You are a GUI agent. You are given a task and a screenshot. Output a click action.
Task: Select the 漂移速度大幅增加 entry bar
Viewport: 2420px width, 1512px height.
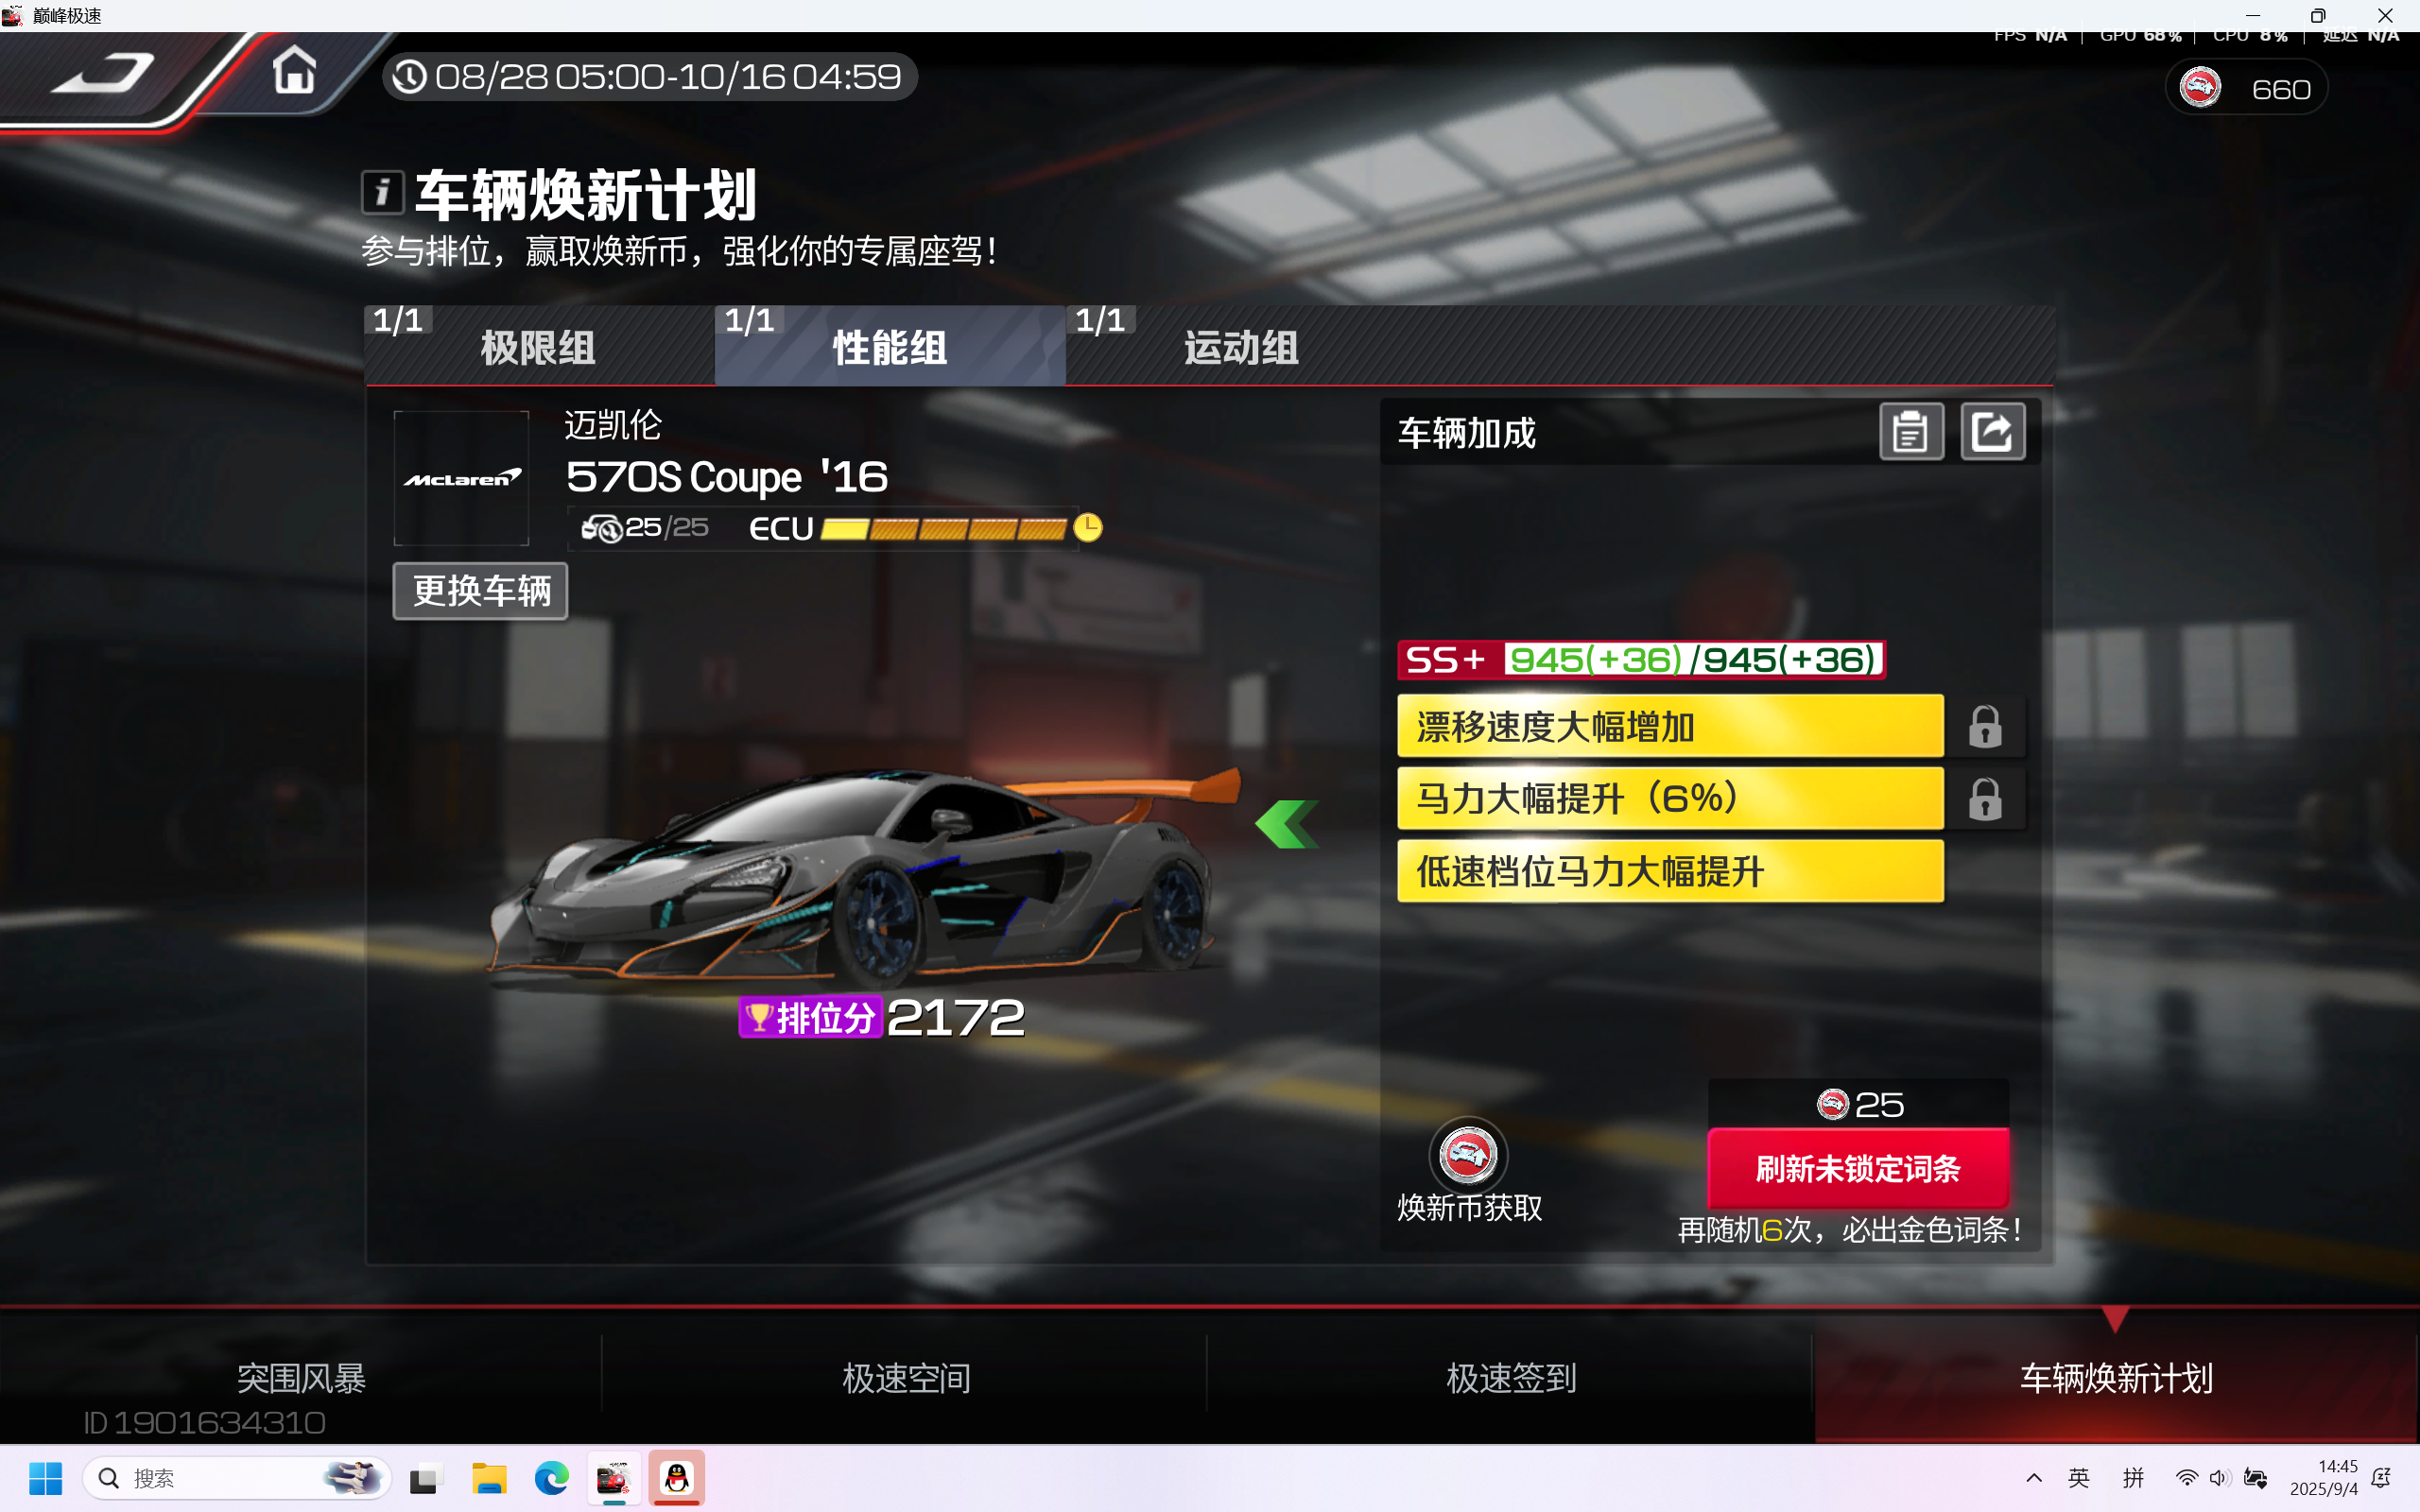1670,727
